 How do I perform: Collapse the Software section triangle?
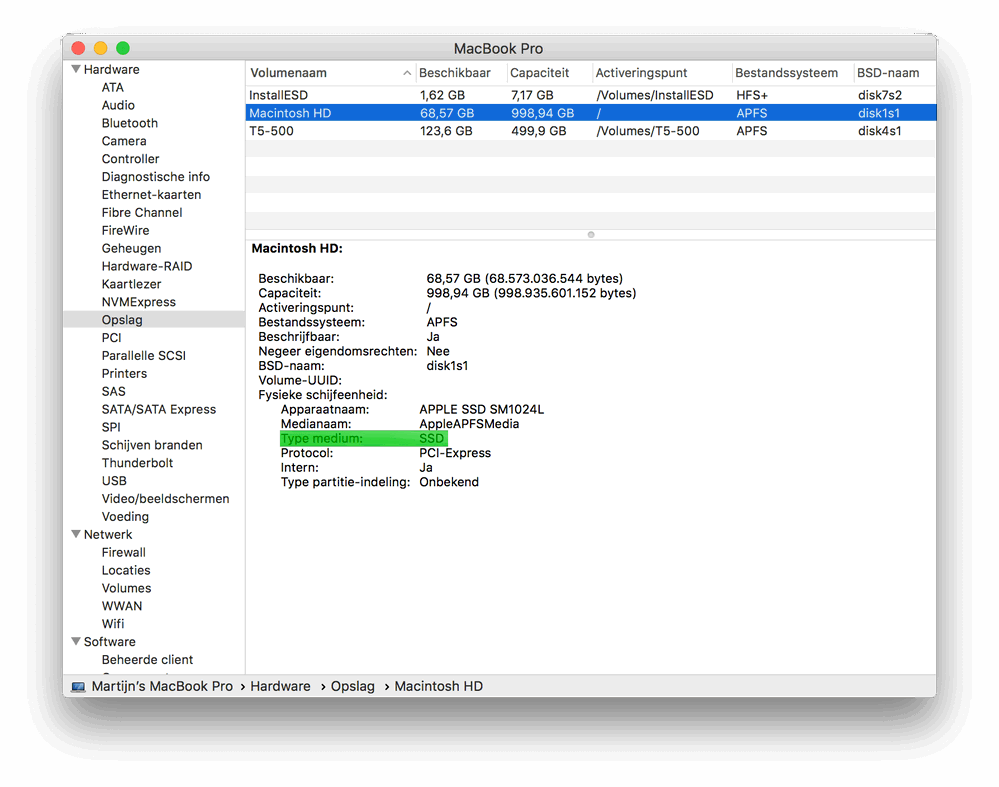click(76, 641)
